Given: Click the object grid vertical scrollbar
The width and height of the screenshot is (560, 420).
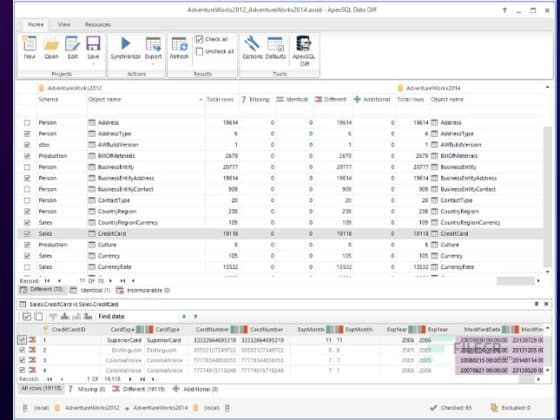Looking at the screenshot, I should [x=547, y=196].
